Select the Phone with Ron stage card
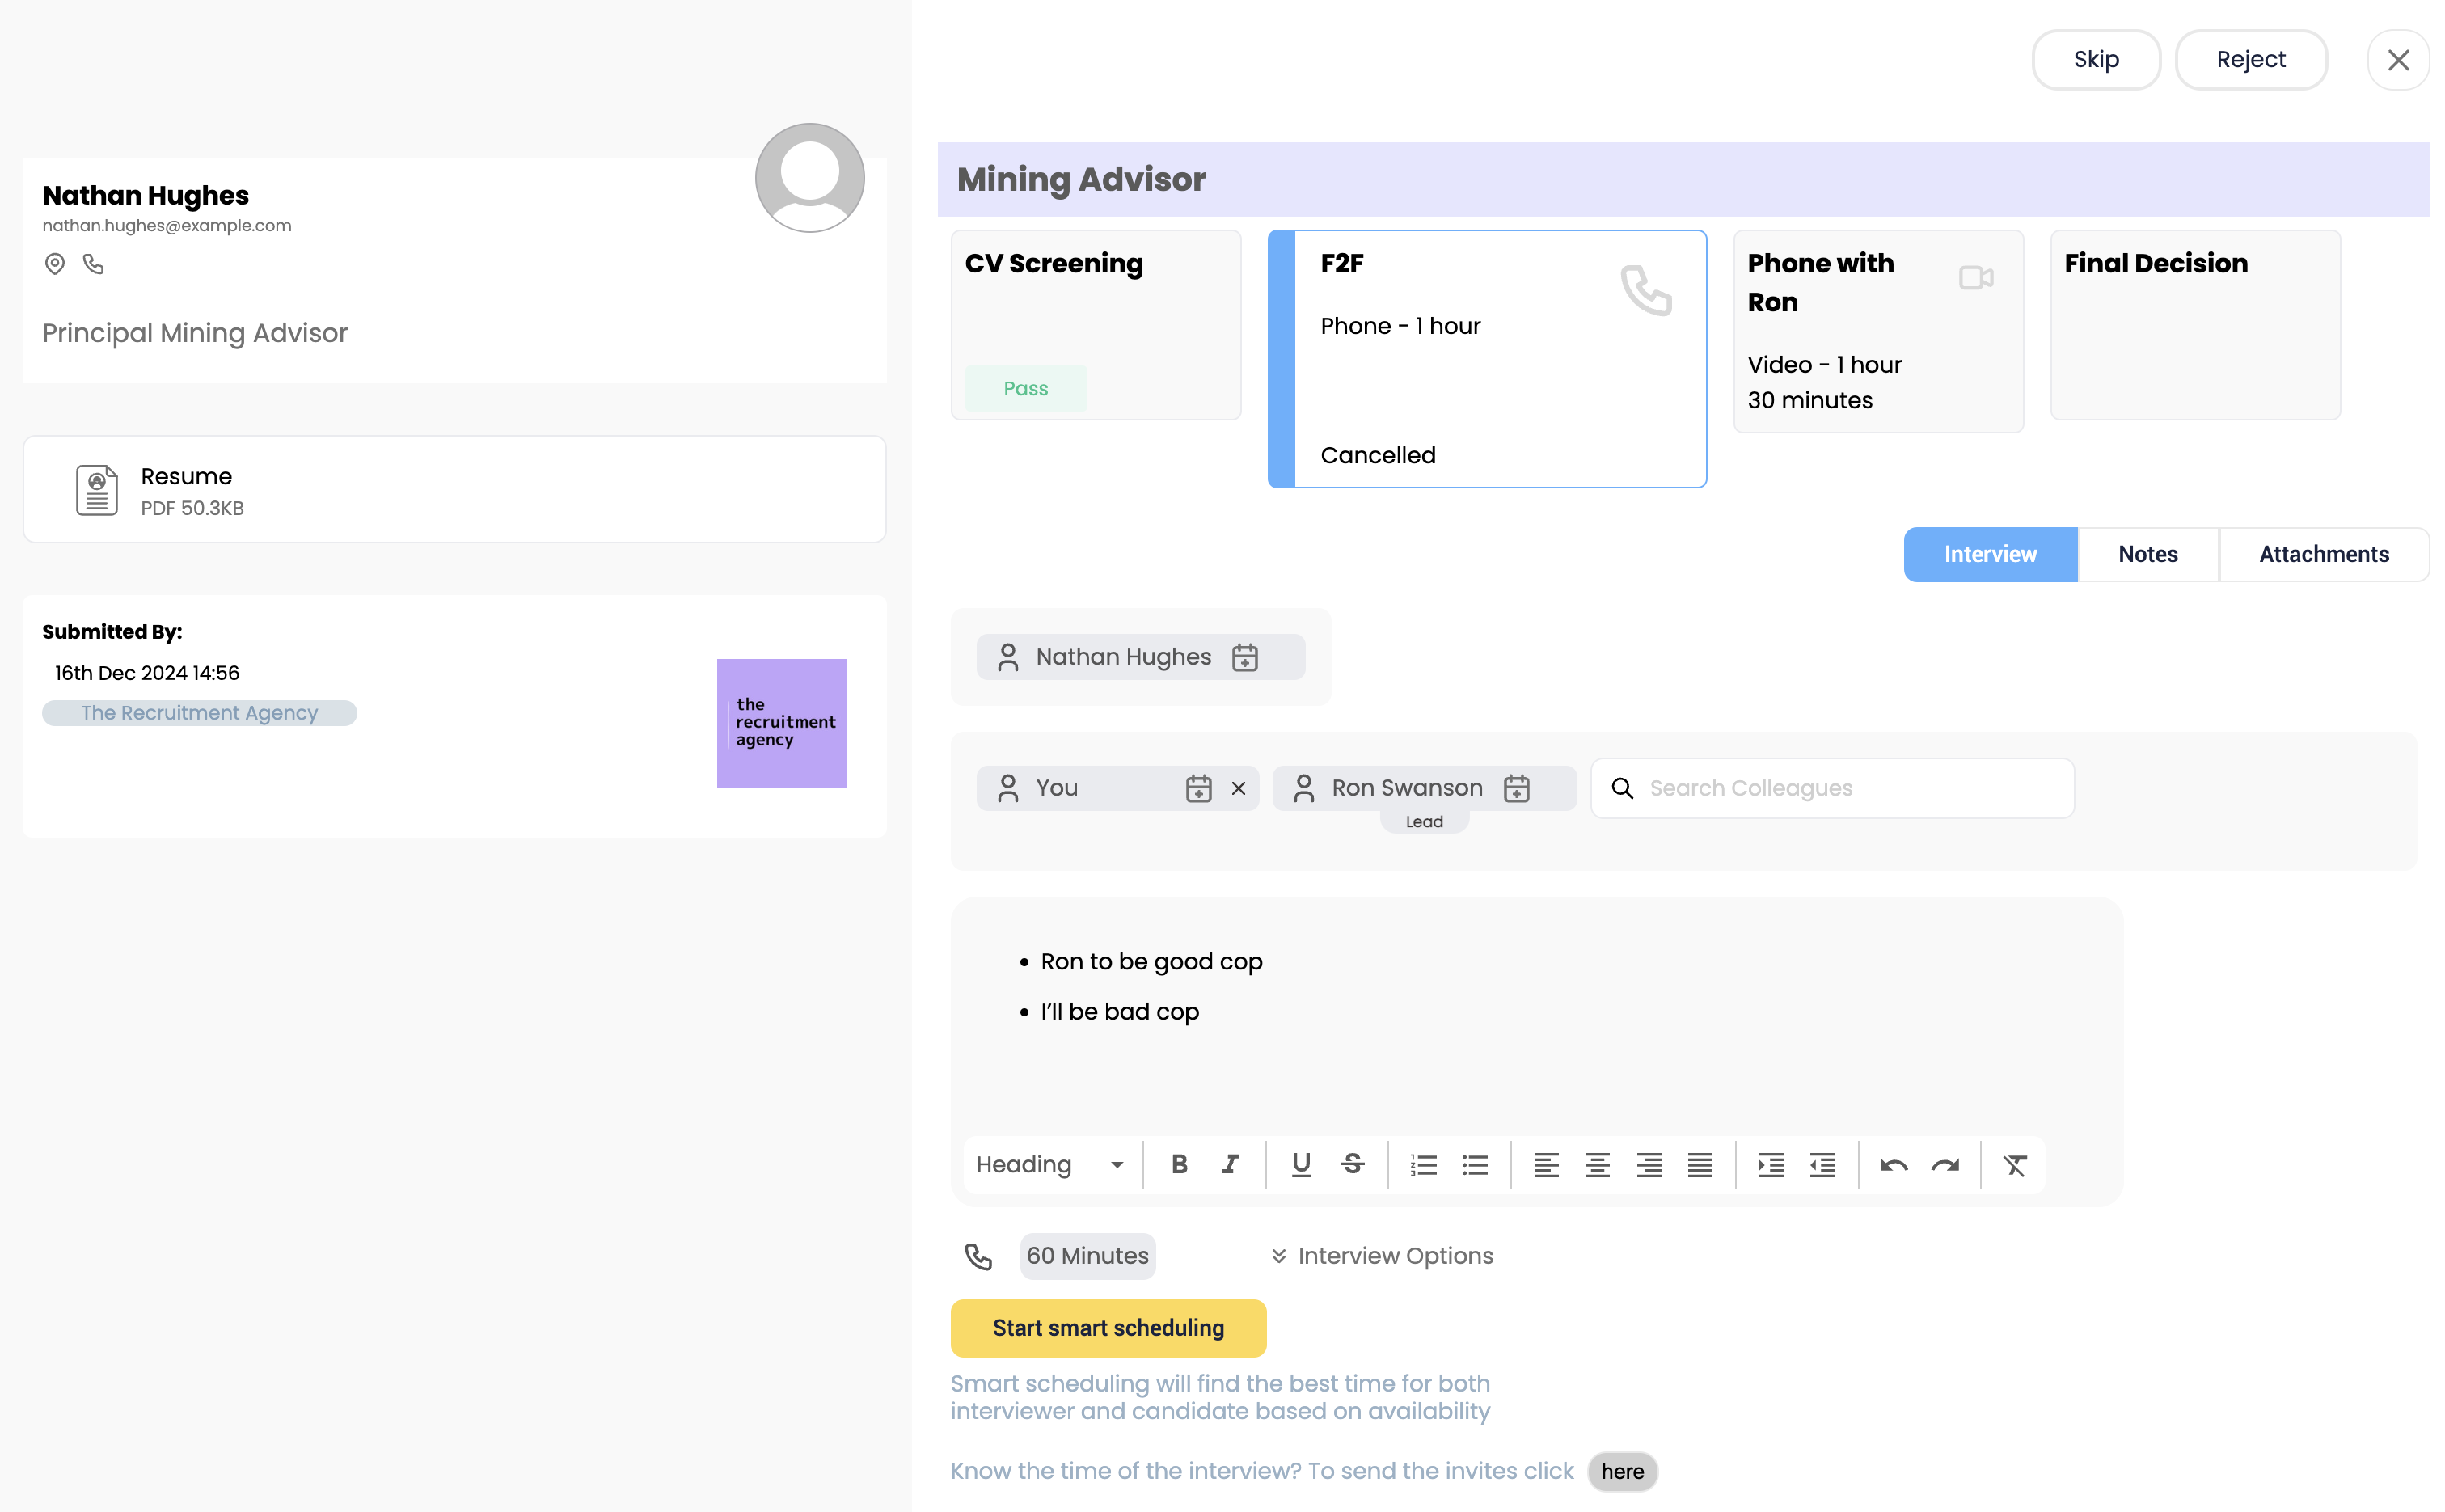Image resolution: width=2445 pixels, height=1512 pixels. [x=1878, y=332]
